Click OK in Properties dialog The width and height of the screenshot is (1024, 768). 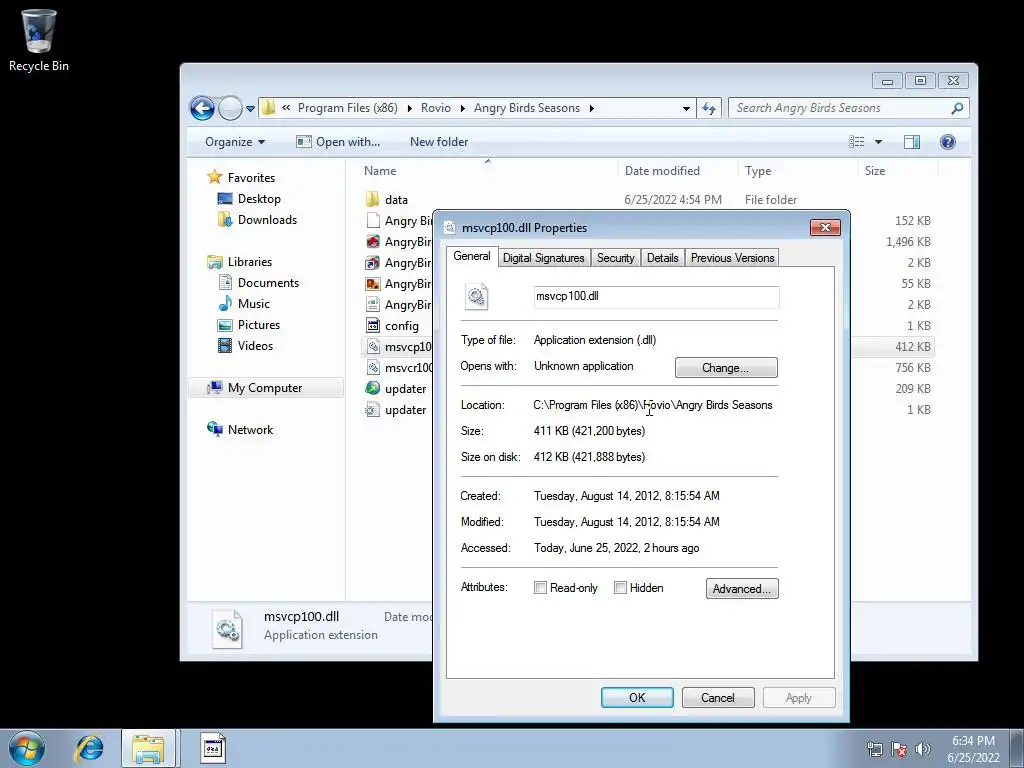pyautogui.click(x=637, y=697)
